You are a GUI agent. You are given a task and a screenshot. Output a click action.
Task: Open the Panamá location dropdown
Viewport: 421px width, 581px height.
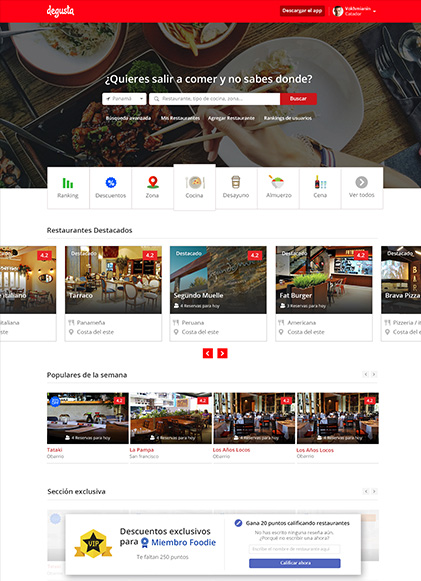coord(124,99)
